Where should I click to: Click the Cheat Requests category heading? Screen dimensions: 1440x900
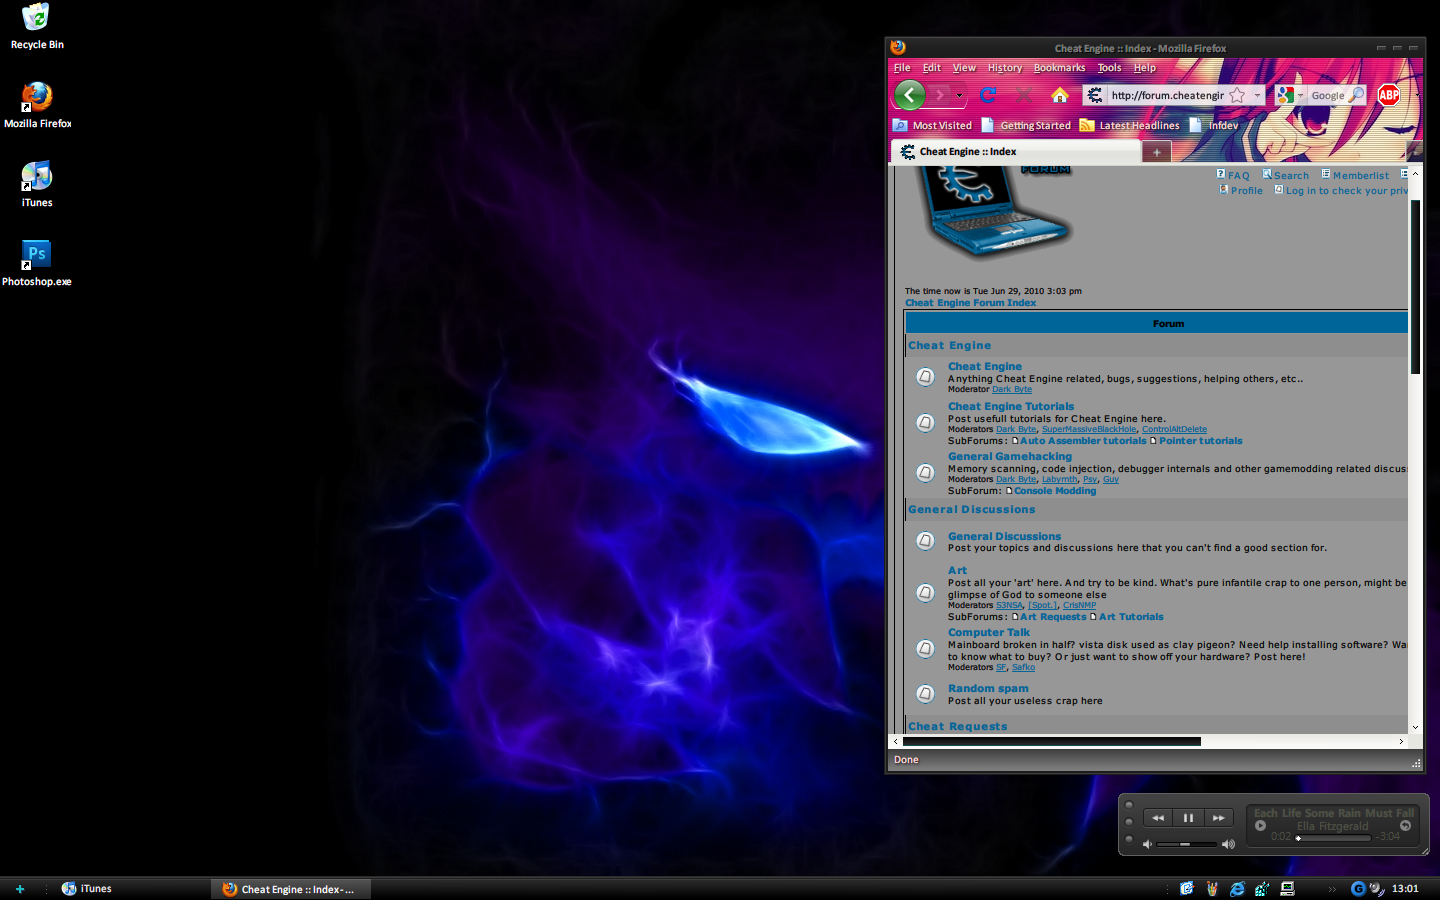pyautogui.click(x=958, y=726)
